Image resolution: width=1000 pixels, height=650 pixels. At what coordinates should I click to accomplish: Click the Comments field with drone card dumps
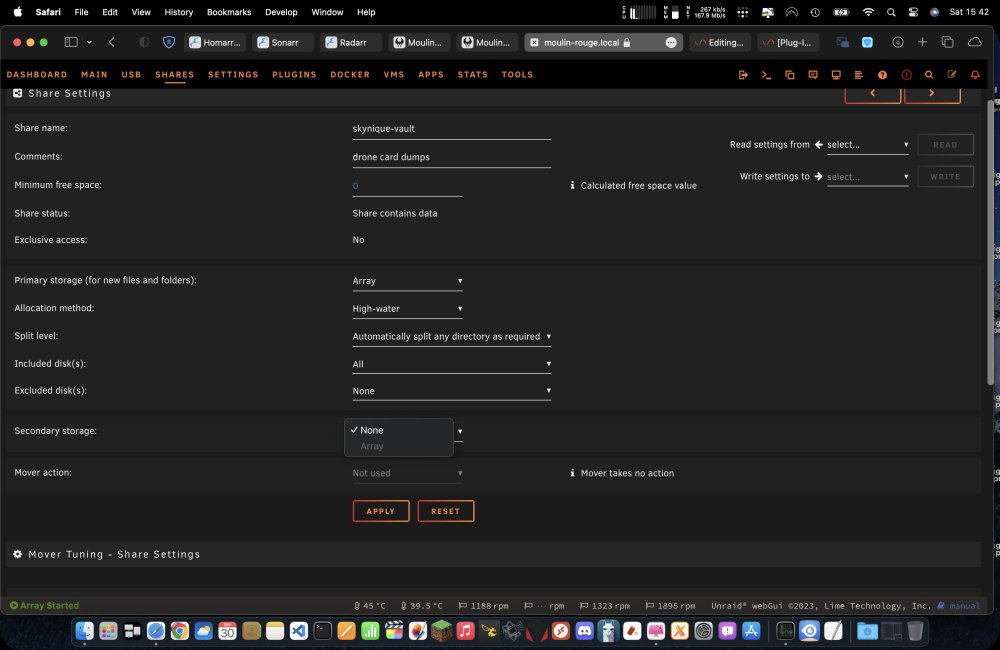[452, 158]
